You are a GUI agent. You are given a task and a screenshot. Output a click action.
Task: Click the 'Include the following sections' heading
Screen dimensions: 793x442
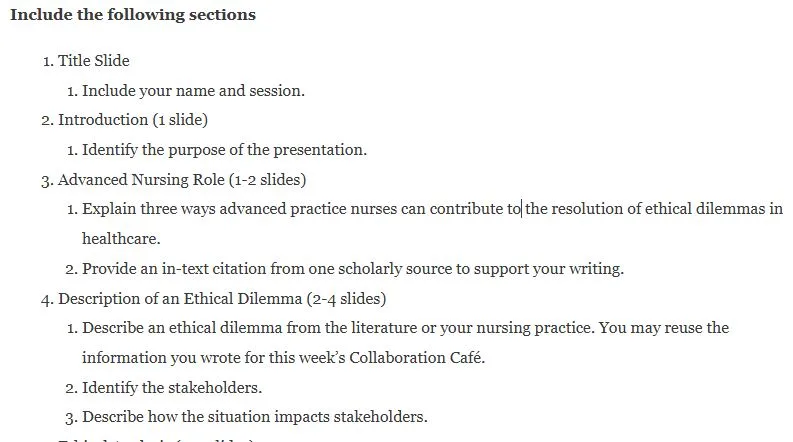click(133, 15)
